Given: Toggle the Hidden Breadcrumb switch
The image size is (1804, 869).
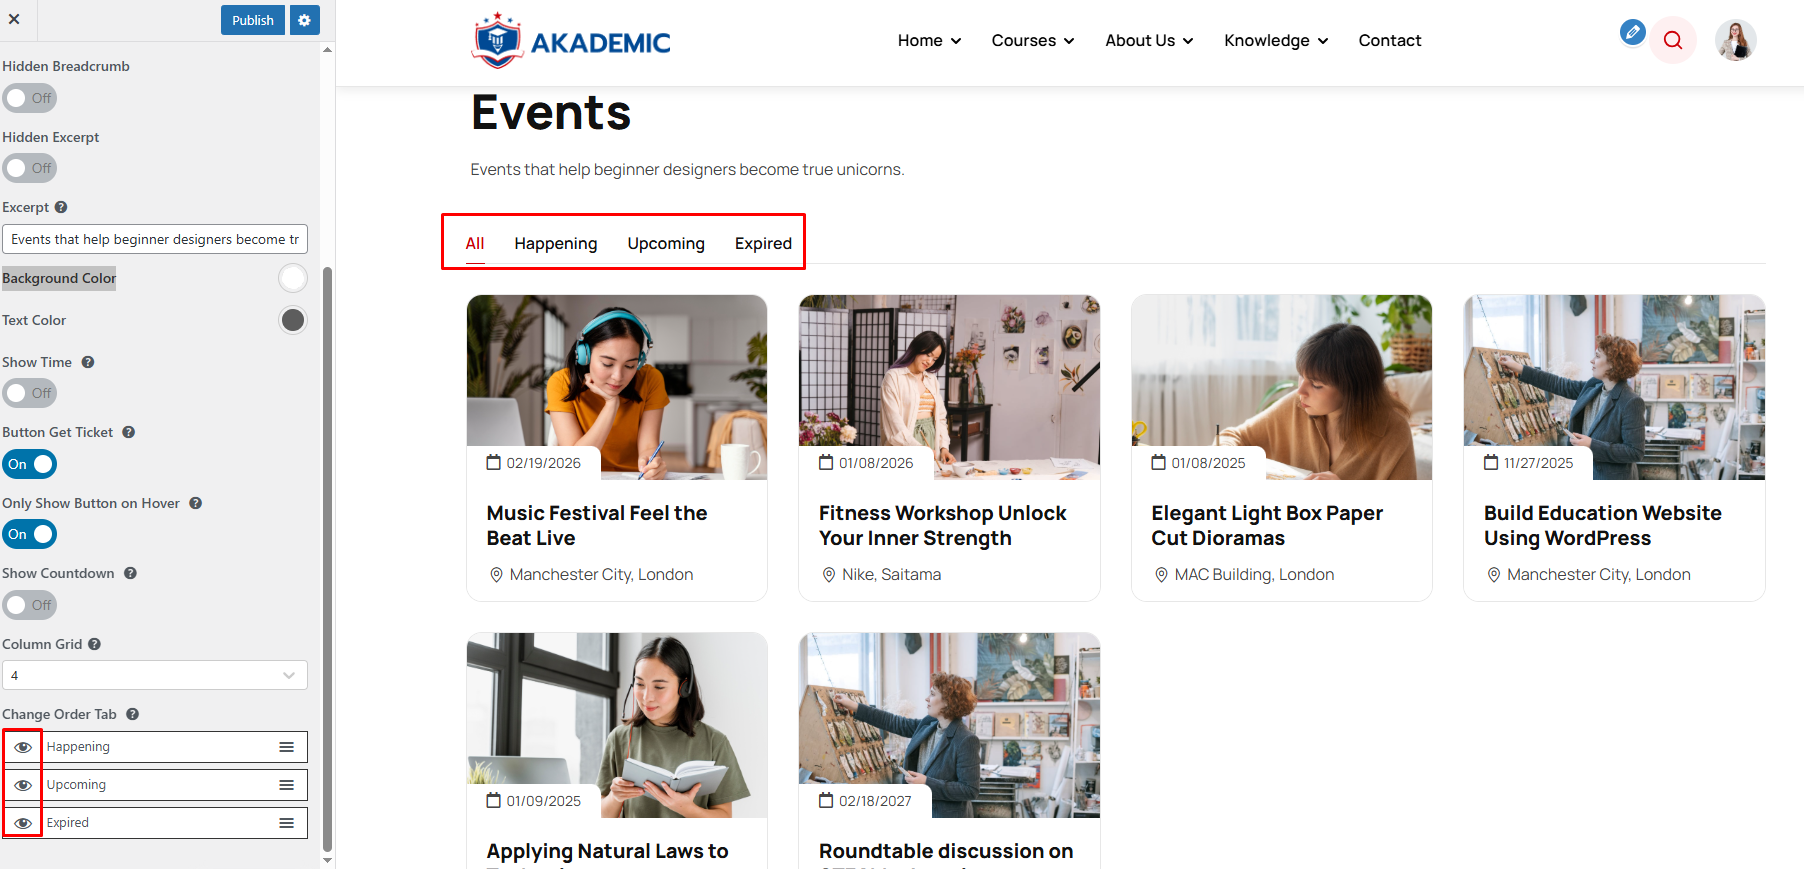Looking at the screenshot, I should 29,98.
